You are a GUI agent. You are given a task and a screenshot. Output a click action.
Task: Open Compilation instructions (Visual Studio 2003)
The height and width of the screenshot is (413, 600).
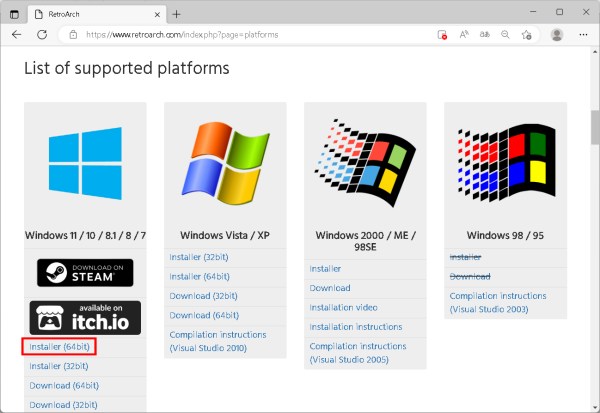coord(498,302)
